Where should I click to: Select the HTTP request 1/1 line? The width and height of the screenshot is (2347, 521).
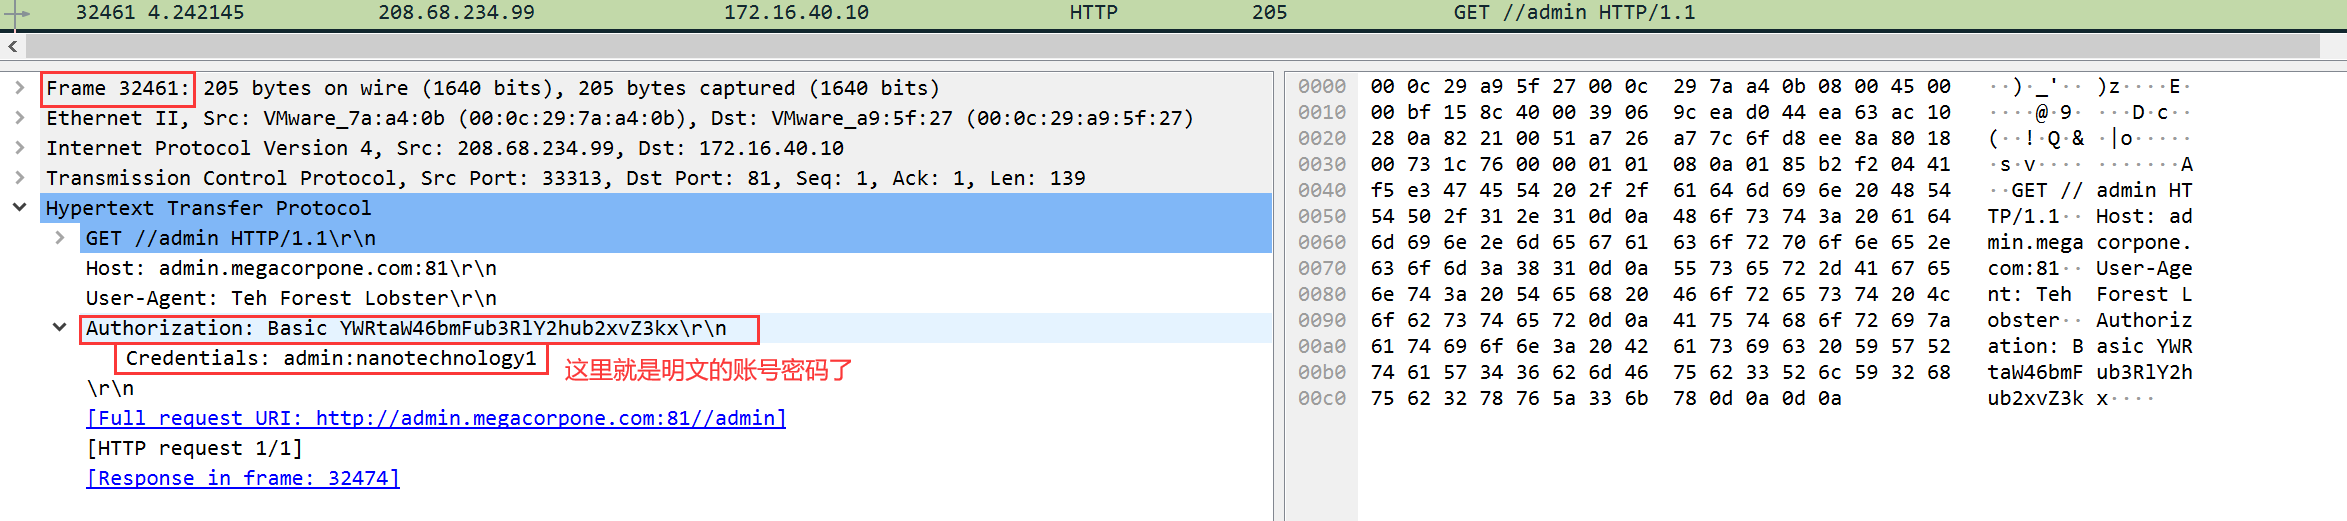194,448
